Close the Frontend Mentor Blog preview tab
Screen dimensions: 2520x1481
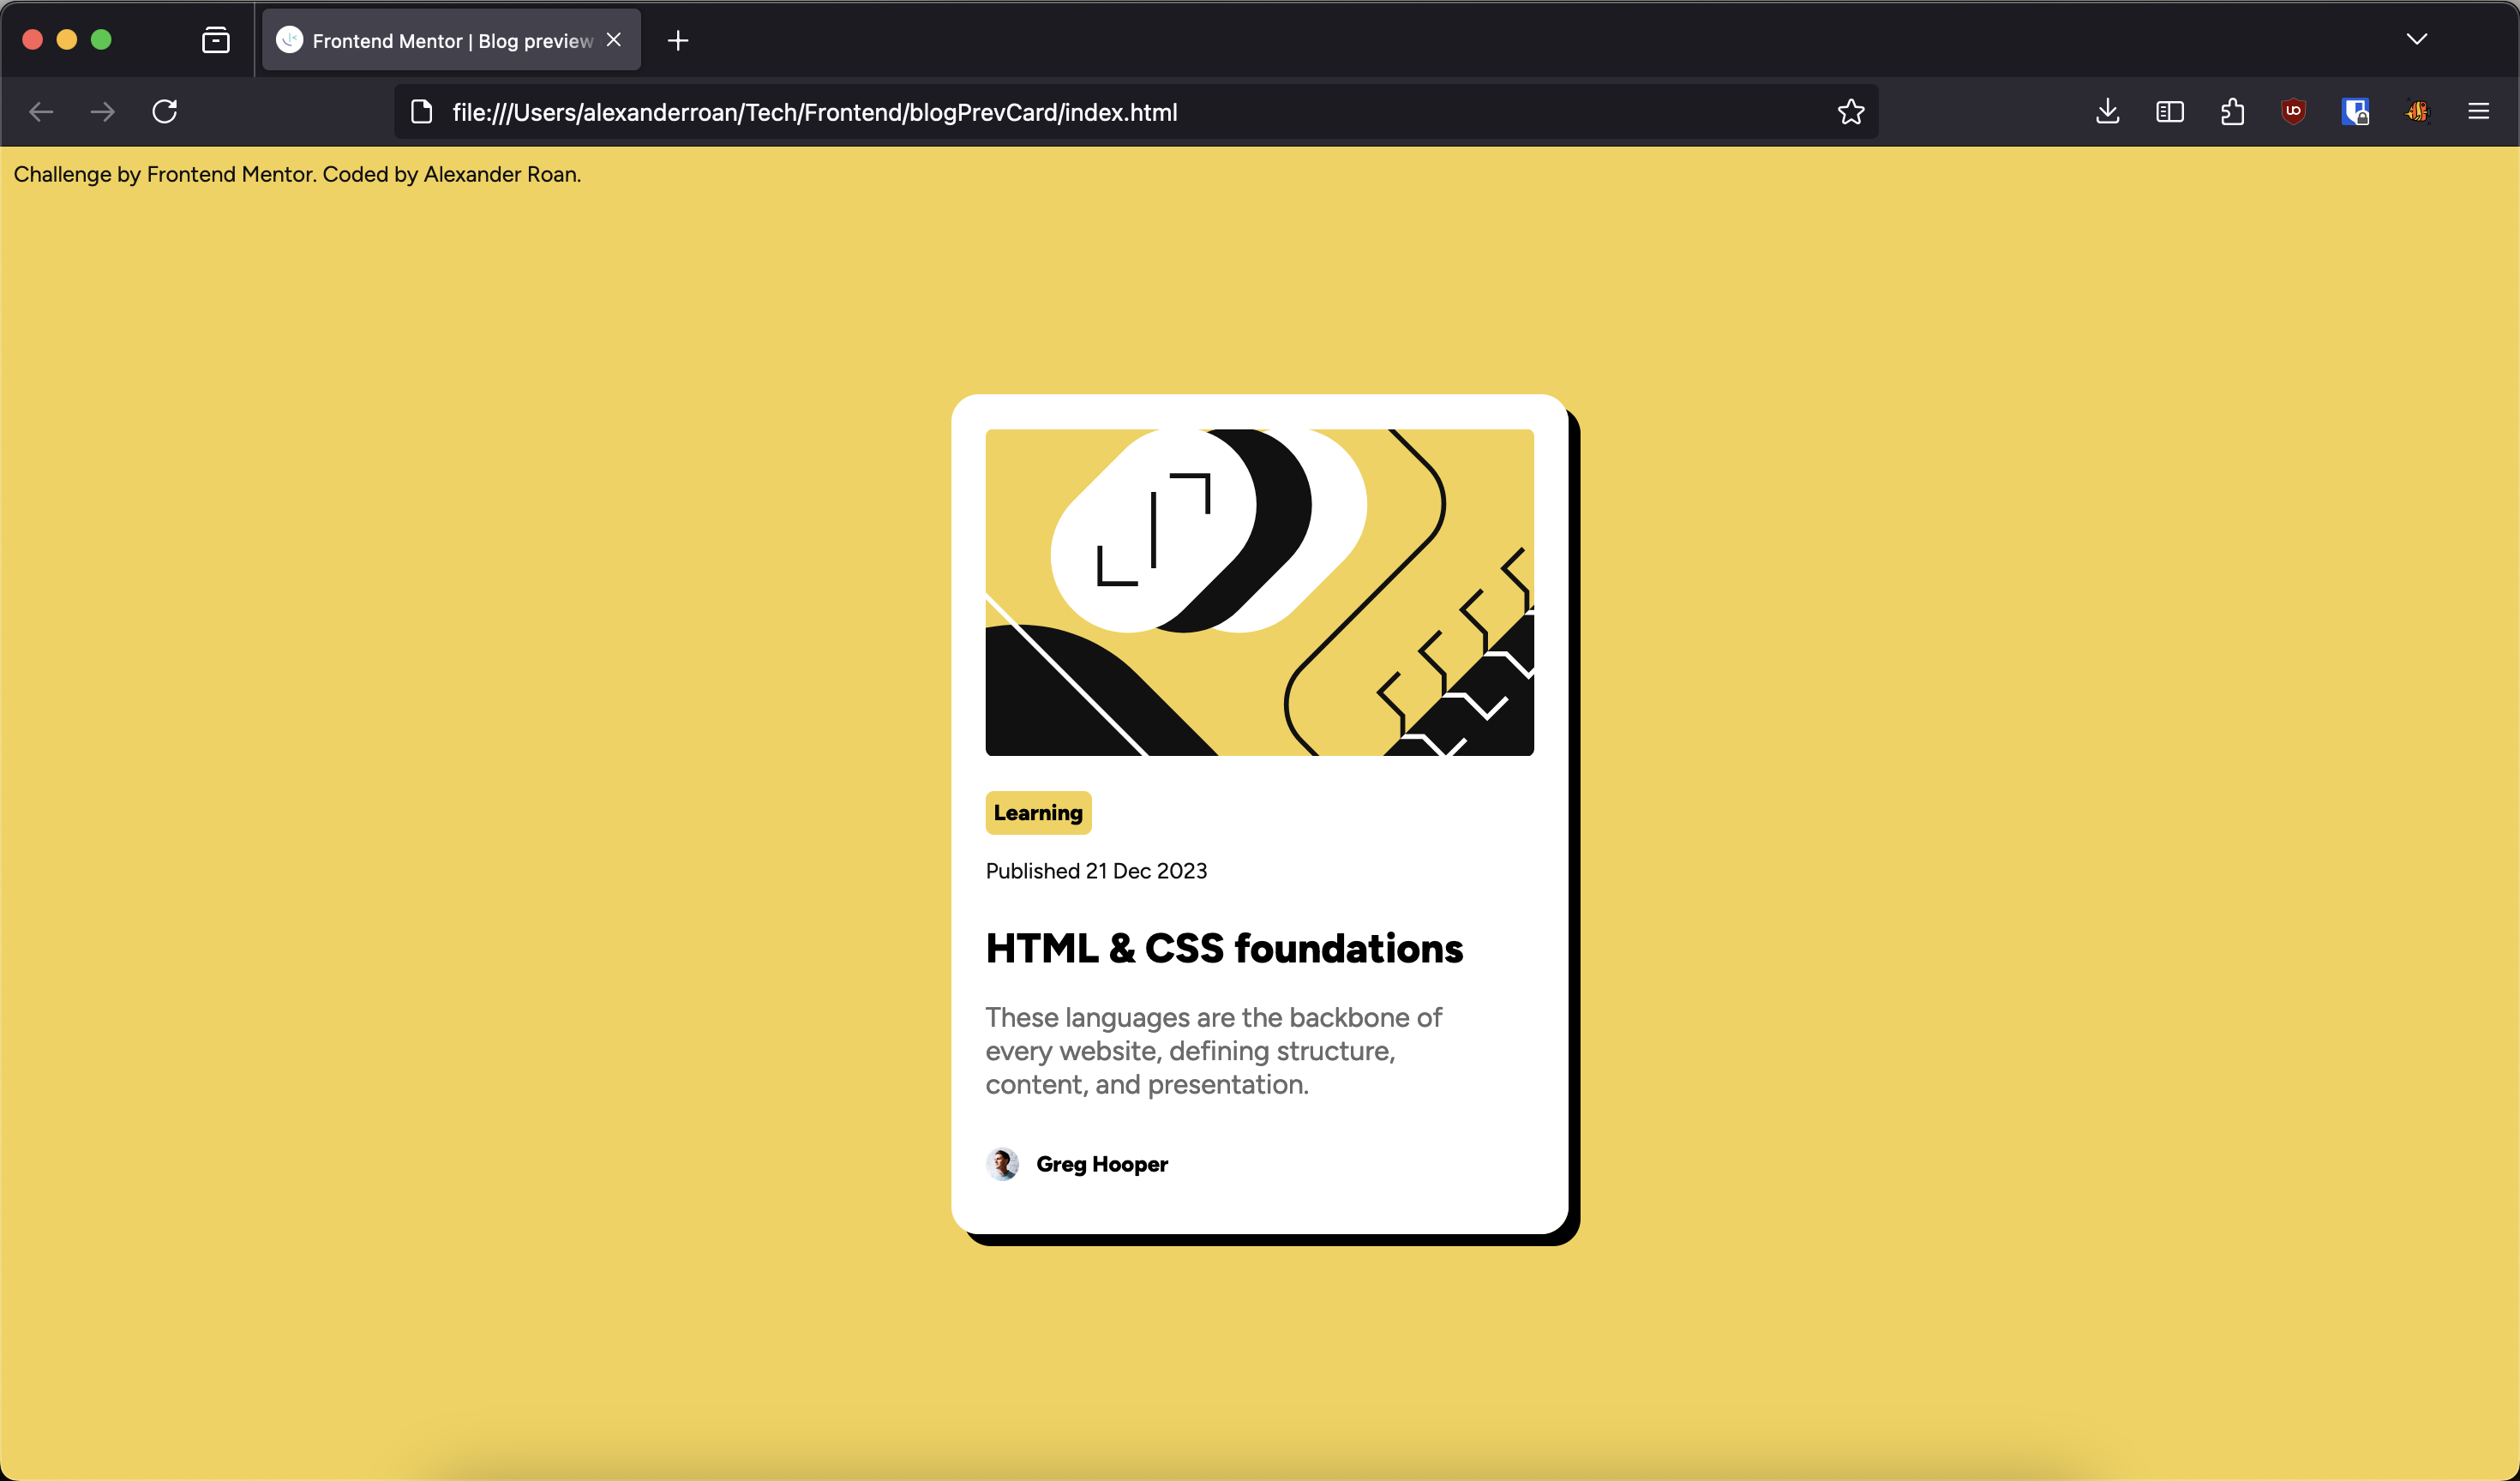614,39
